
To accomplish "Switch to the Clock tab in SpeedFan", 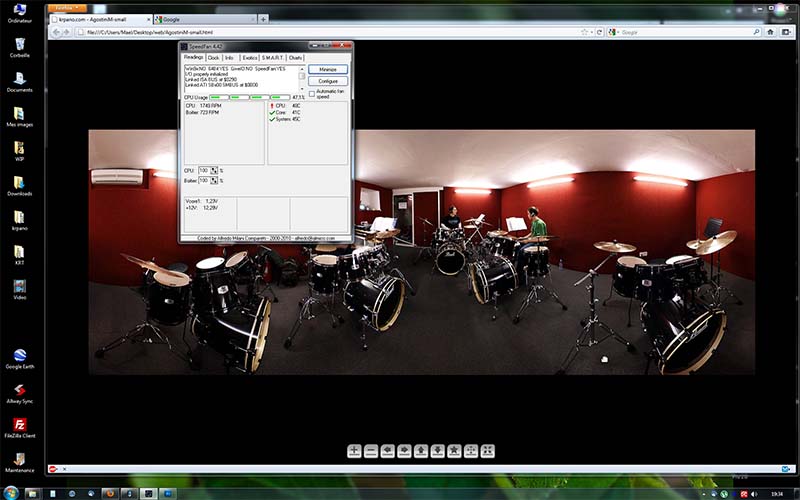I will tap(213, 58).
